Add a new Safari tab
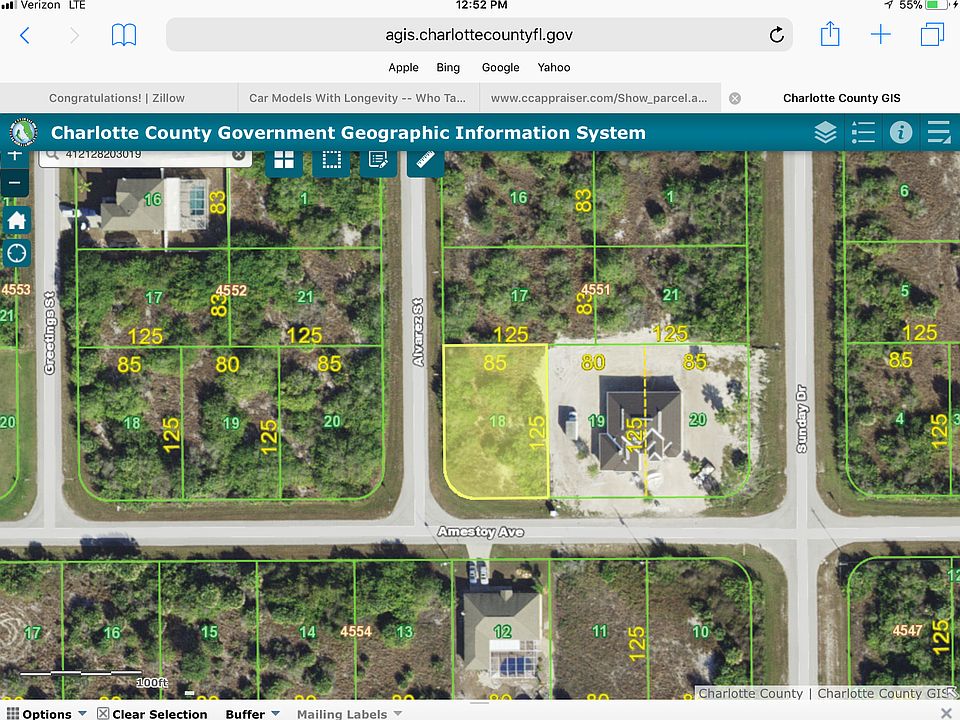The image size is (960, 720). 880,34
